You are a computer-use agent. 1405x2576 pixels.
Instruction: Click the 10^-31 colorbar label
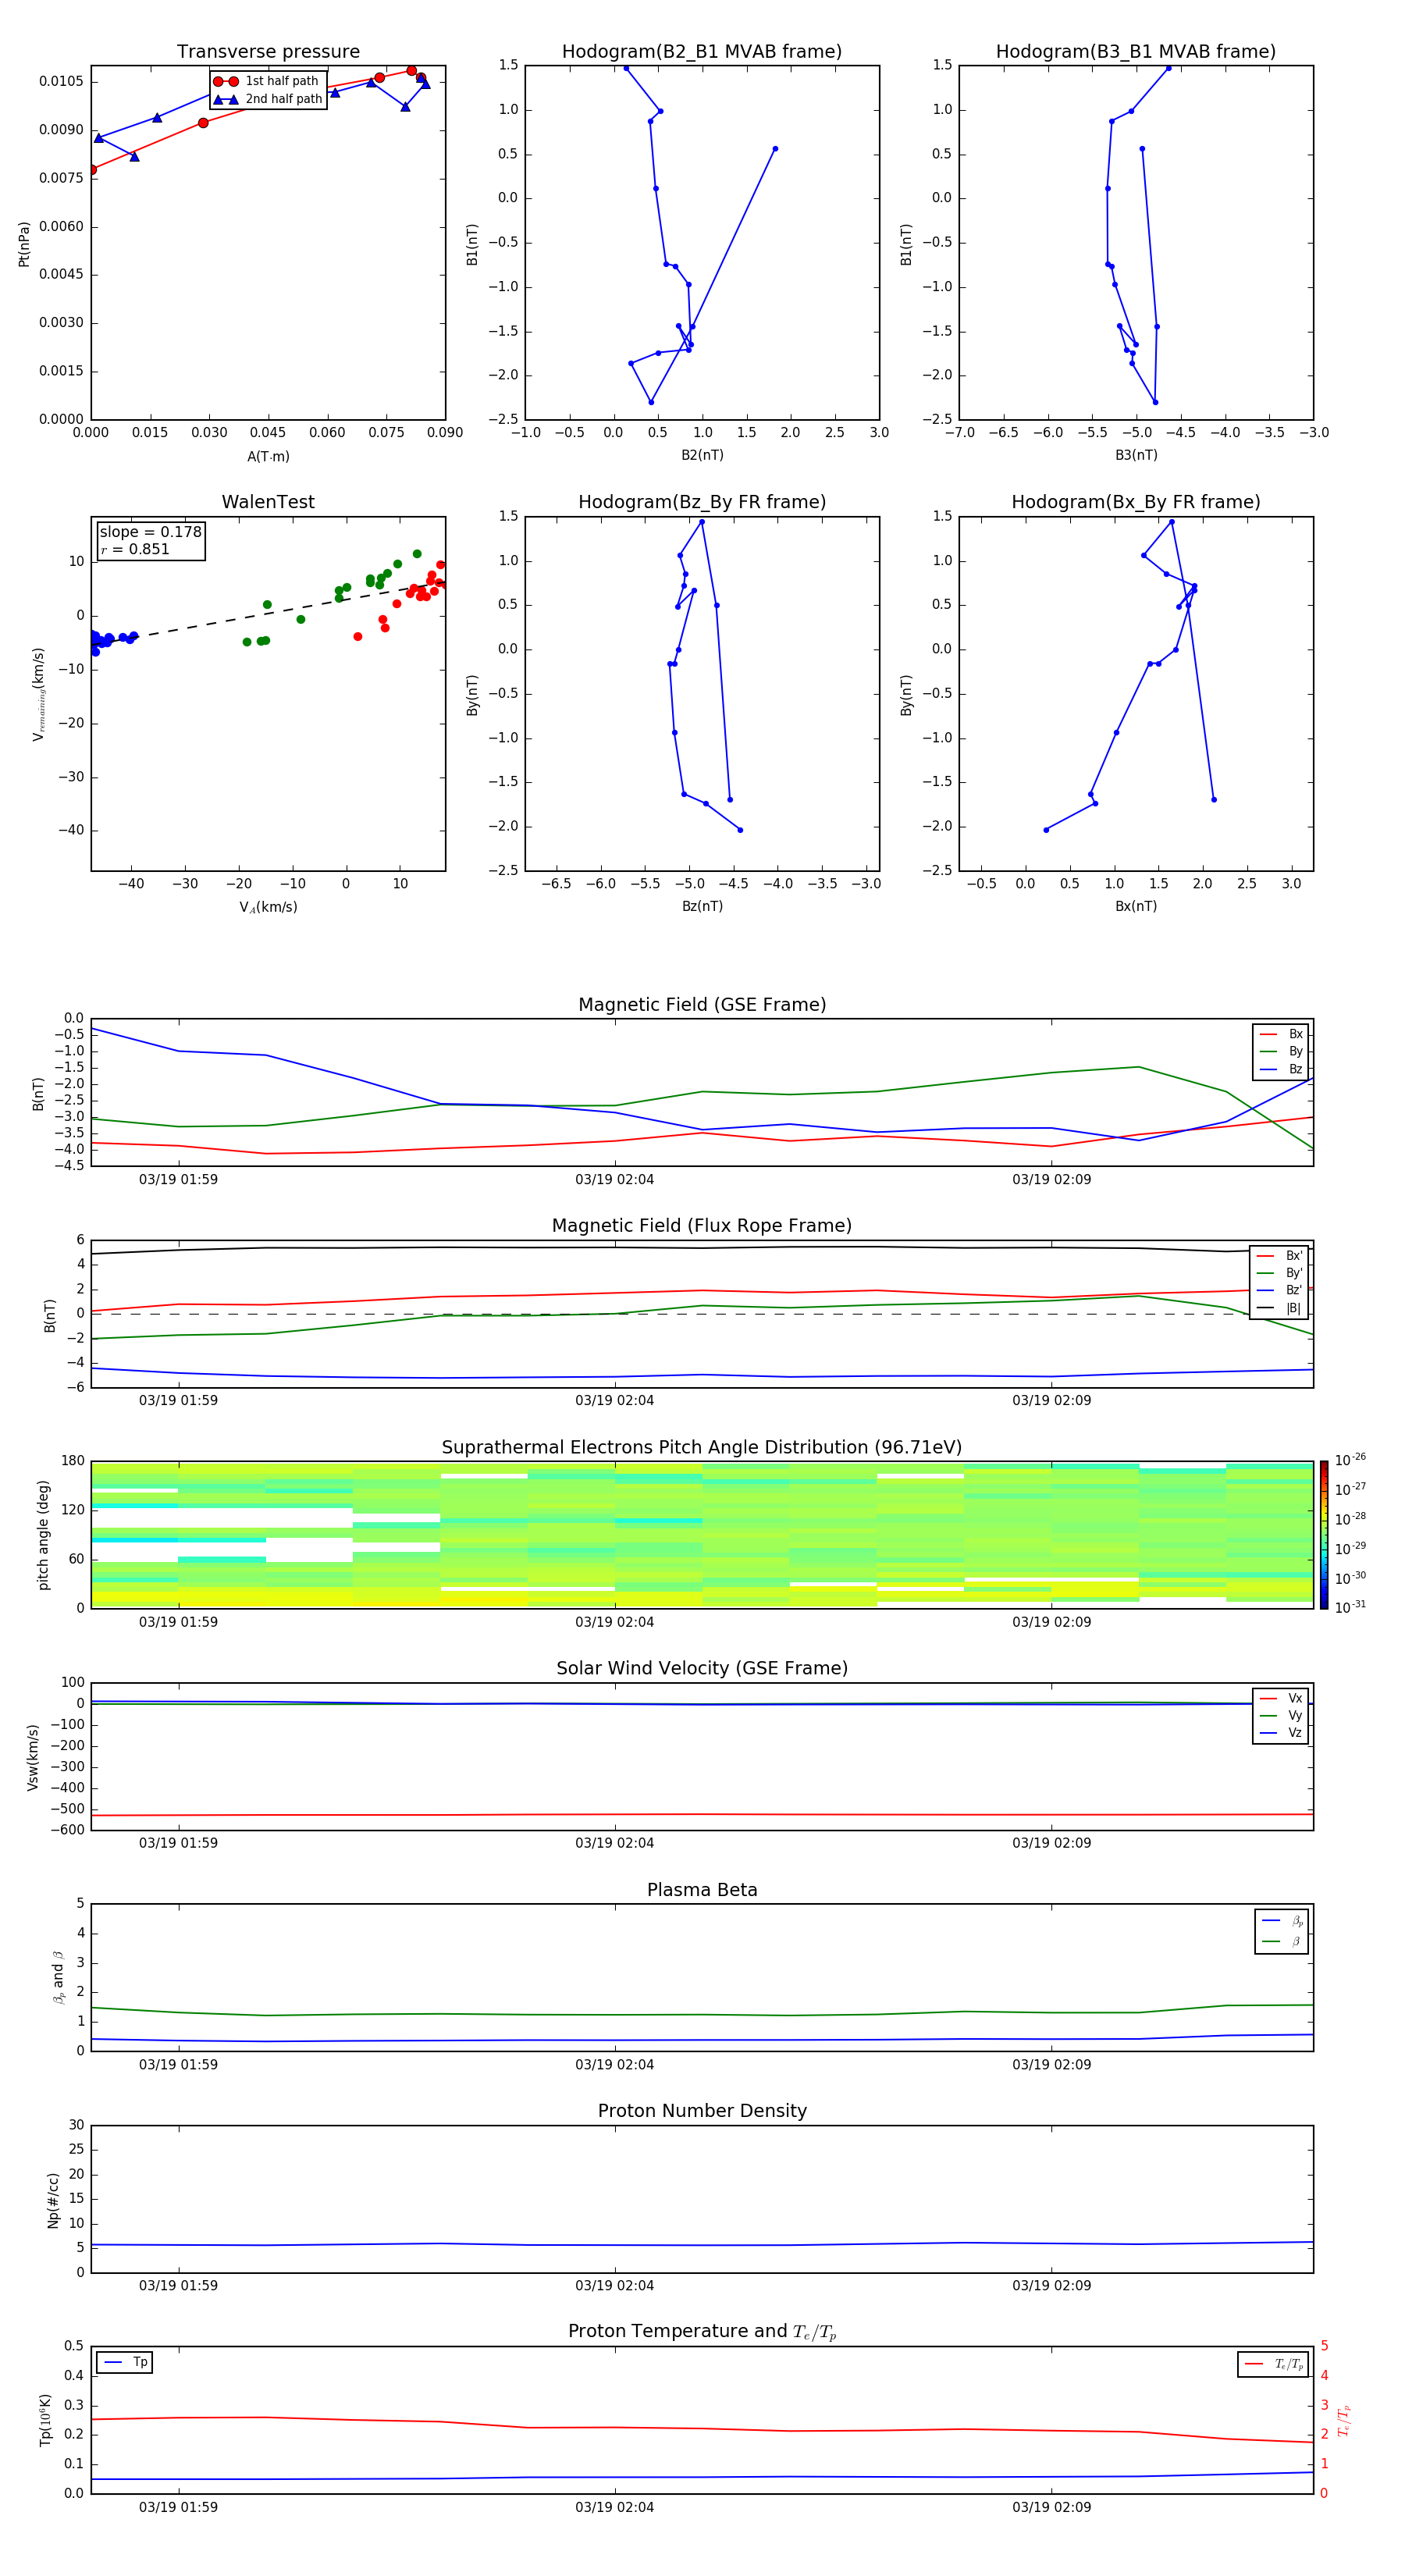click(x=1350, y=1607)
